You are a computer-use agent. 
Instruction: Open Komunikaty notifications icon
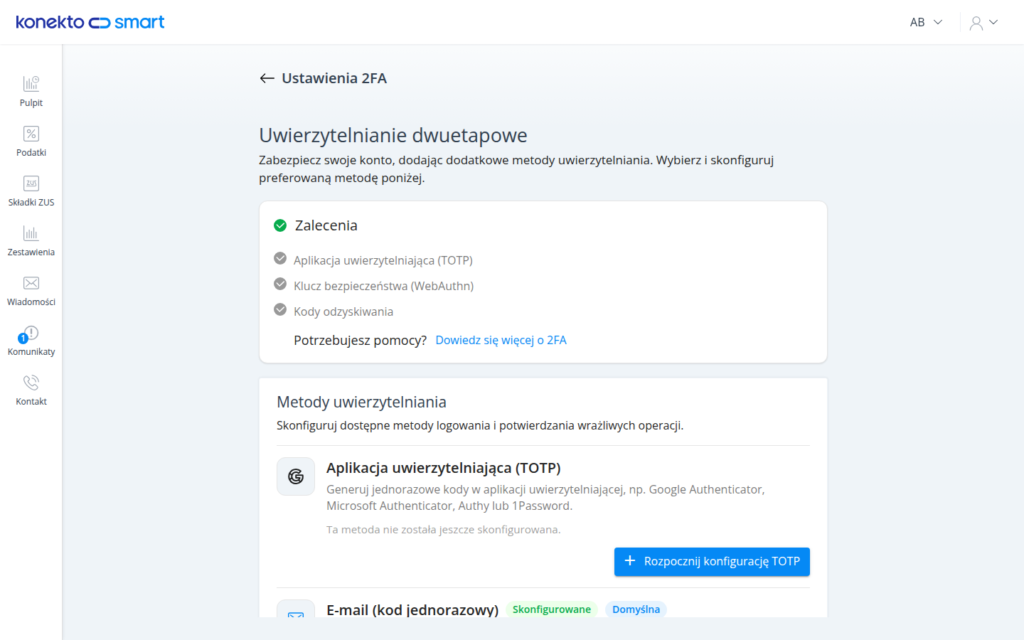click(29, 334)
